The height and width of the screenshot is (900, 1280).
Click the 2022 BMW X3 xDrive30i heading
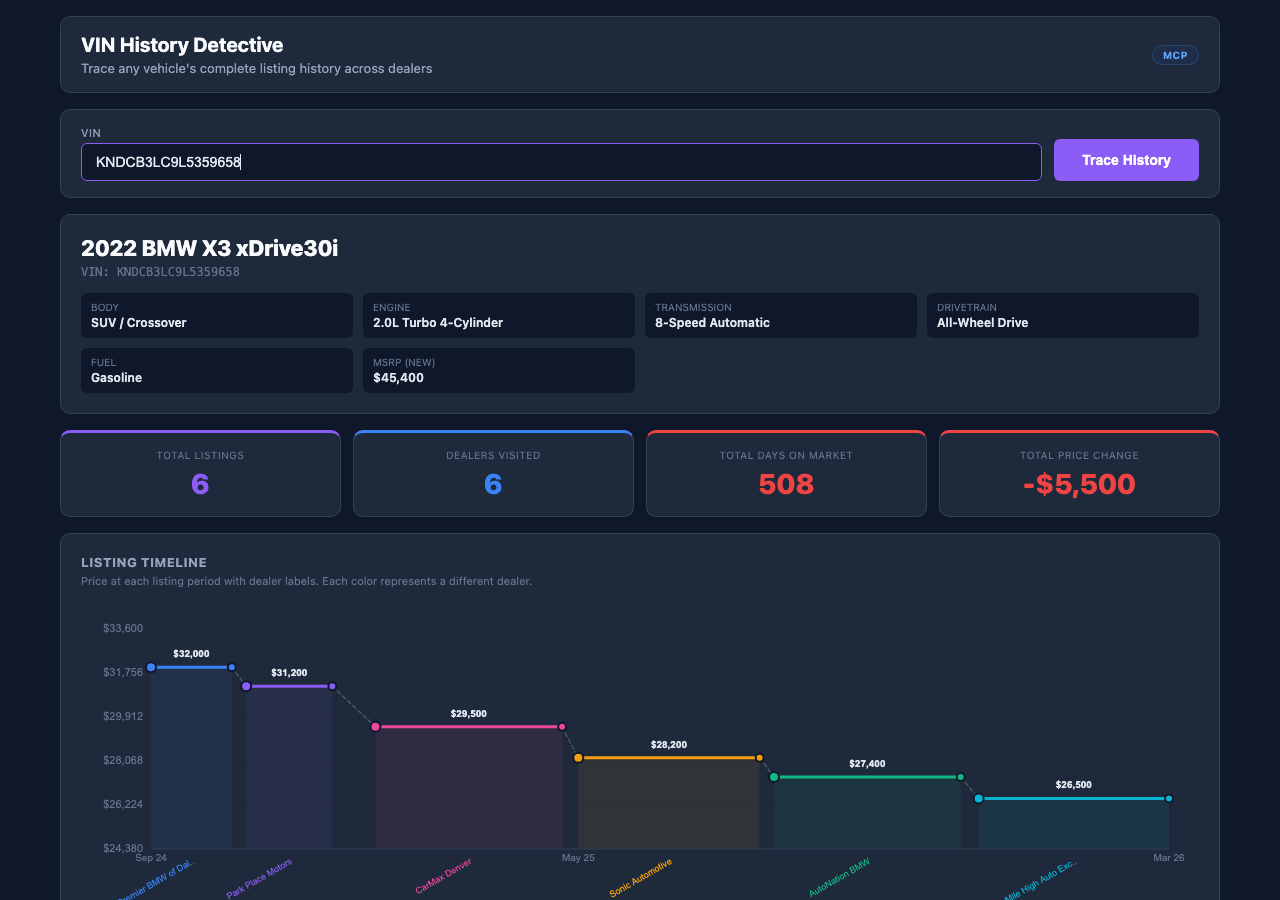210,249
